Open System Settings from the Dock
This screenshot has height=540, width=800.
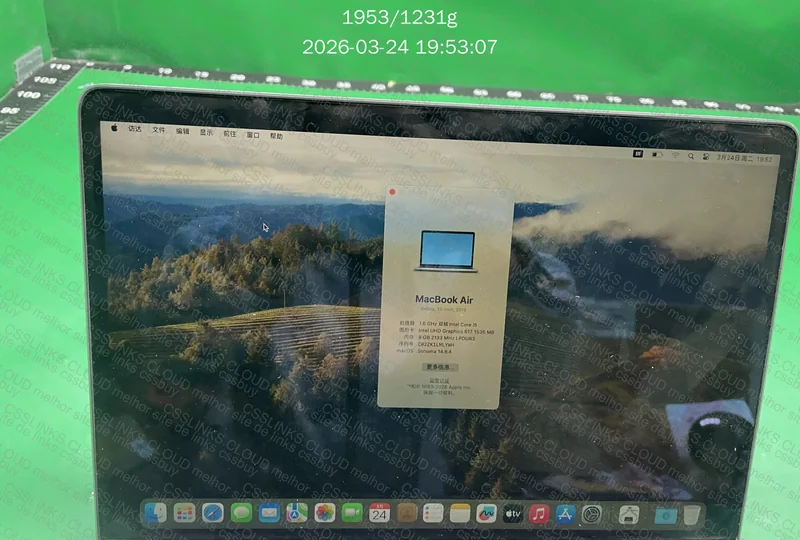tap(592, 514)
